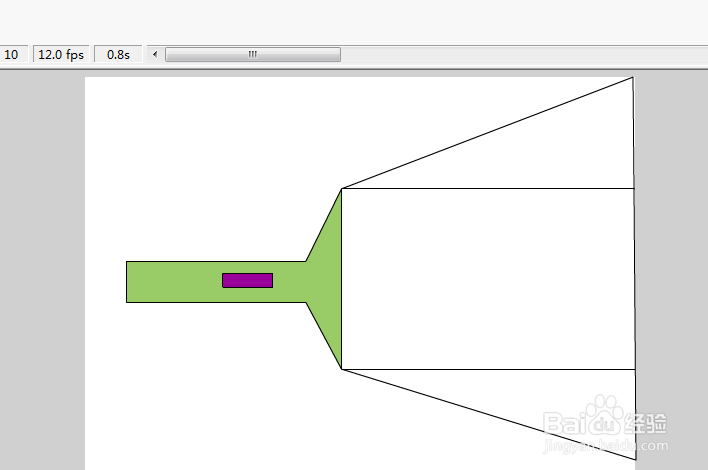Select the purple rectangle on stage
708x470 pixels.
[247, 280]
